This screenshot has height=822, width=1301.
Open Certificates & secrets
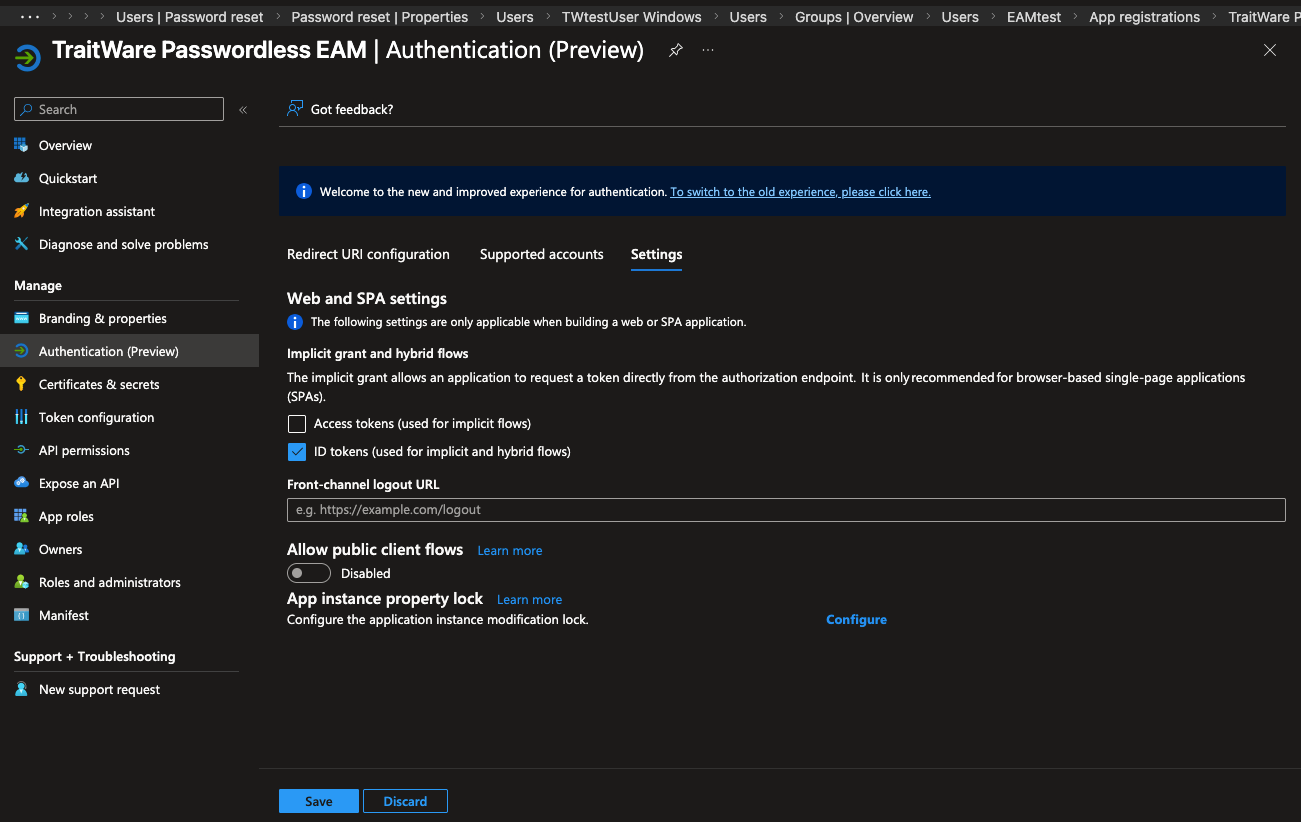pos(99,385)
